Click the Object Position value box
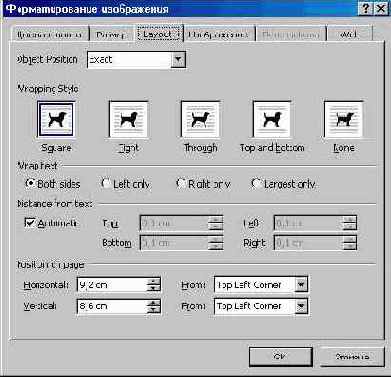Viewport: 391px width, 377px height. pos(129,60)
